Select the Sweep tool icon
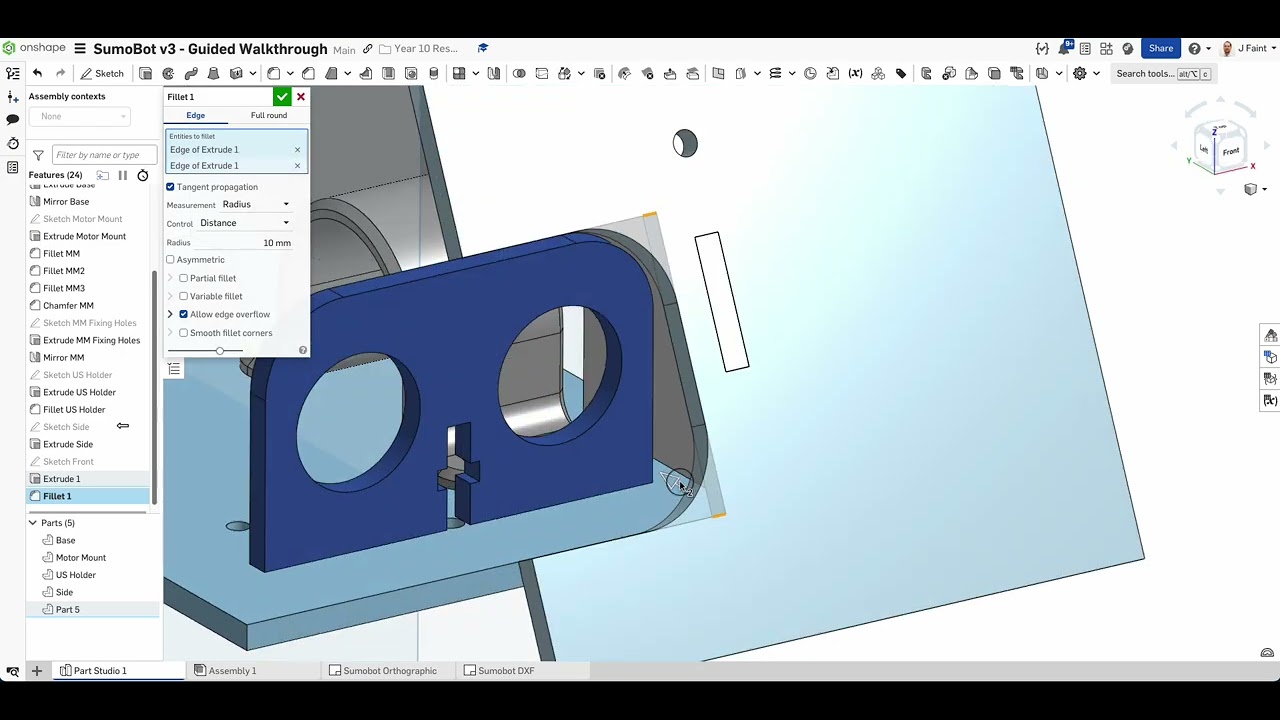Image resolution: width=1280 pixels, height=720 pixels. click(x=191, y=73)
